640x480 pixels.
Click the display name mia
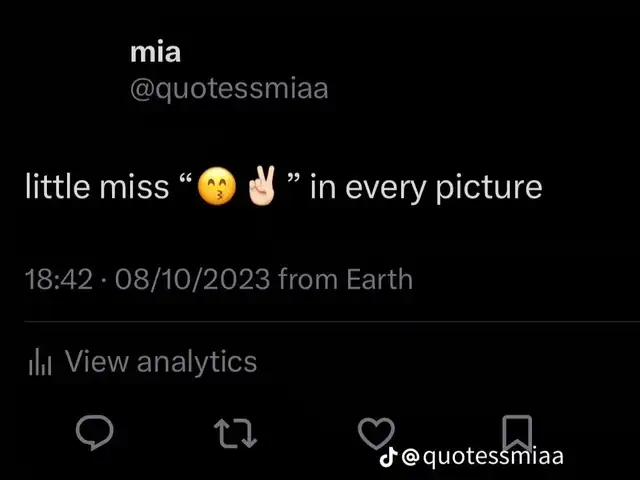(x=156, y=52)
